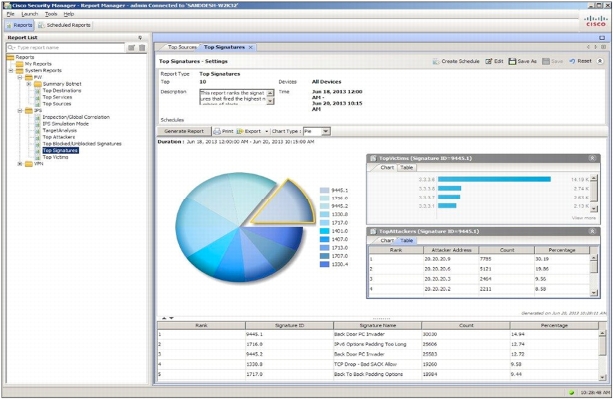The width and height of the screenshot is (614, 400).
Task: Click the Reset settings button
Action: tap(580, 61)
